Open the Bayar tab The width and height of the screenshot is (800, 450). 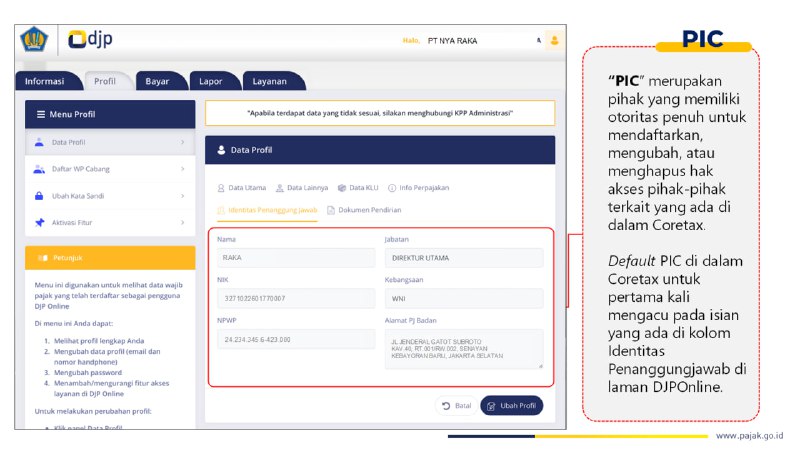[157, 81]
